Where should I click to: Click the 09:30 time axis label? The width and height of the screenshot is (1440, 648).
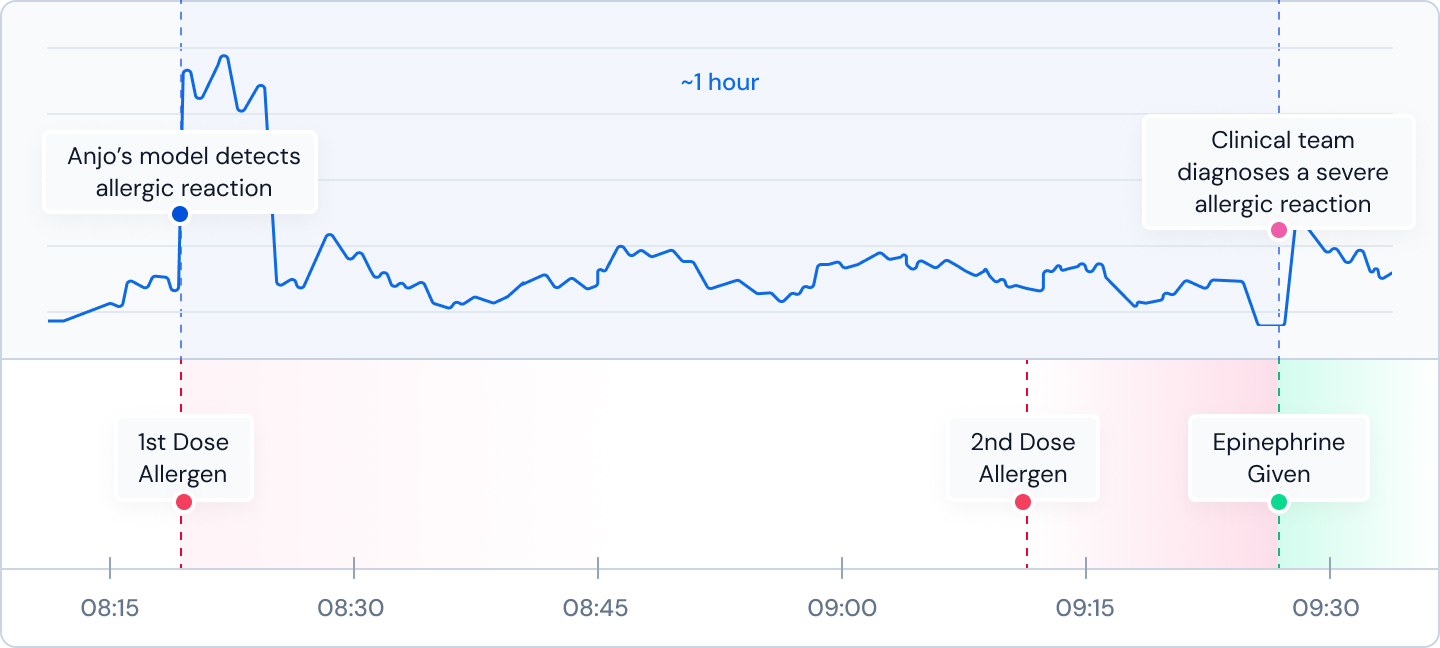coord(1329,607)
